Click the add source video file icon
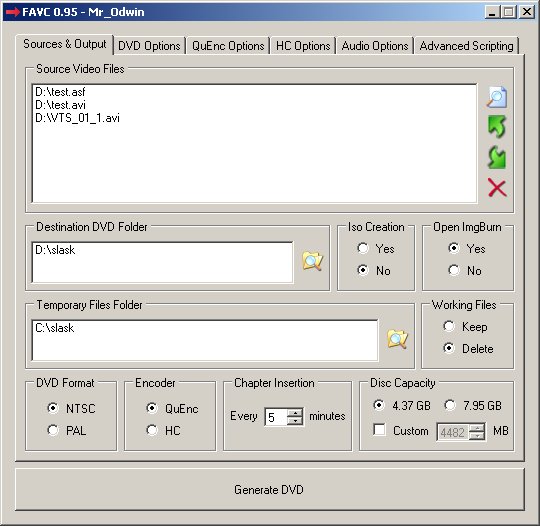This screenshot has width=540, height=526. tap(497, 97)
